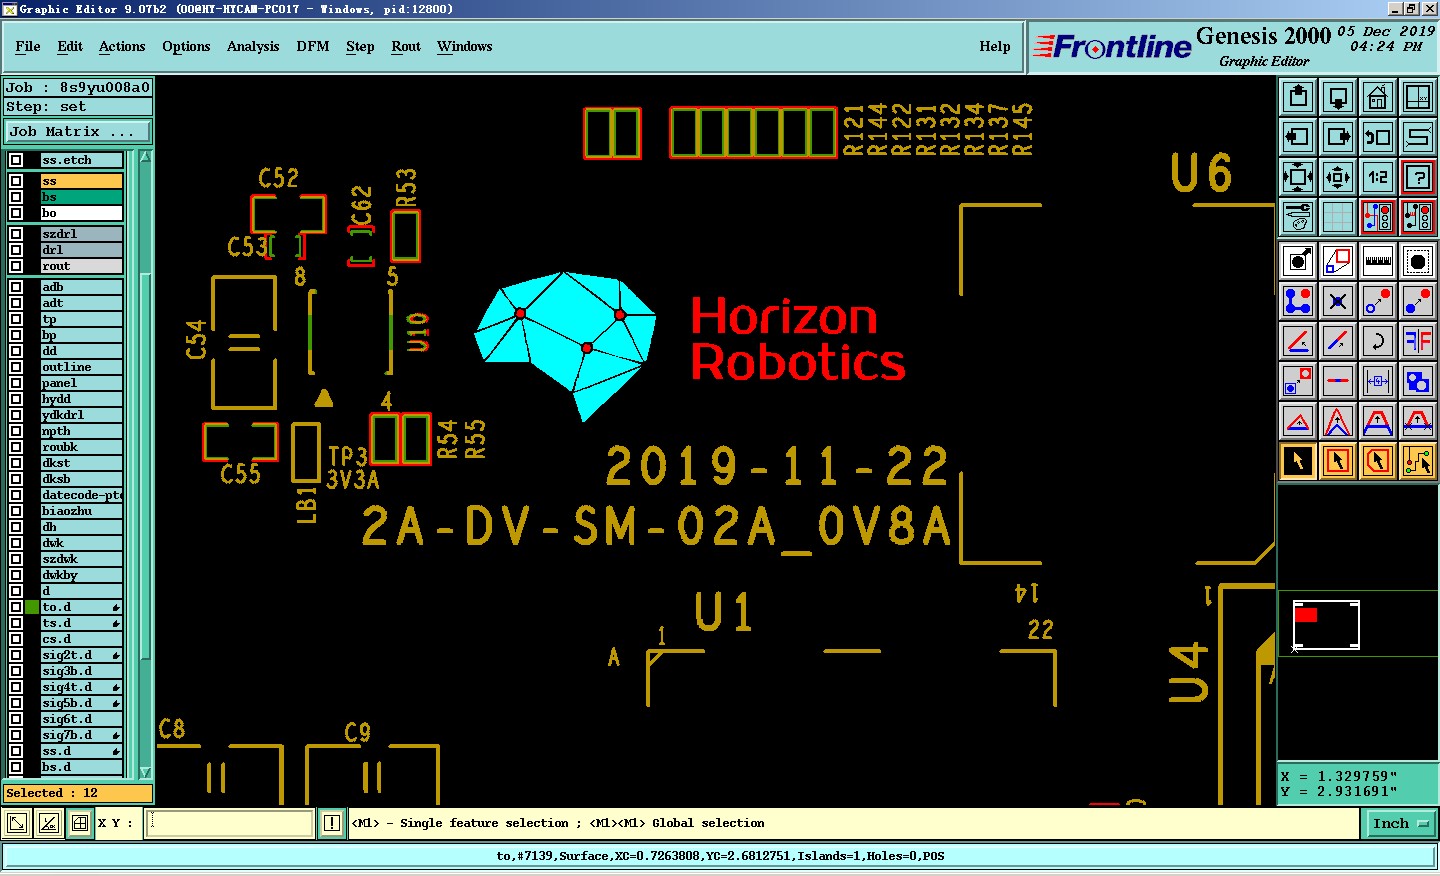Click the layer list scroll-up arrow
Screen dimensions: 1440x876
click(x=145, y=157)
